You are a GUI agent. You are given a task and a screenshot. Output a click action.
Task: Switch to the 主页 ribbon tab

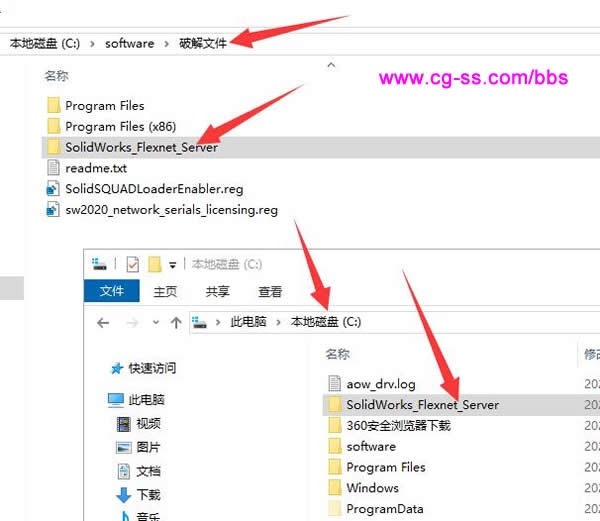165,292
